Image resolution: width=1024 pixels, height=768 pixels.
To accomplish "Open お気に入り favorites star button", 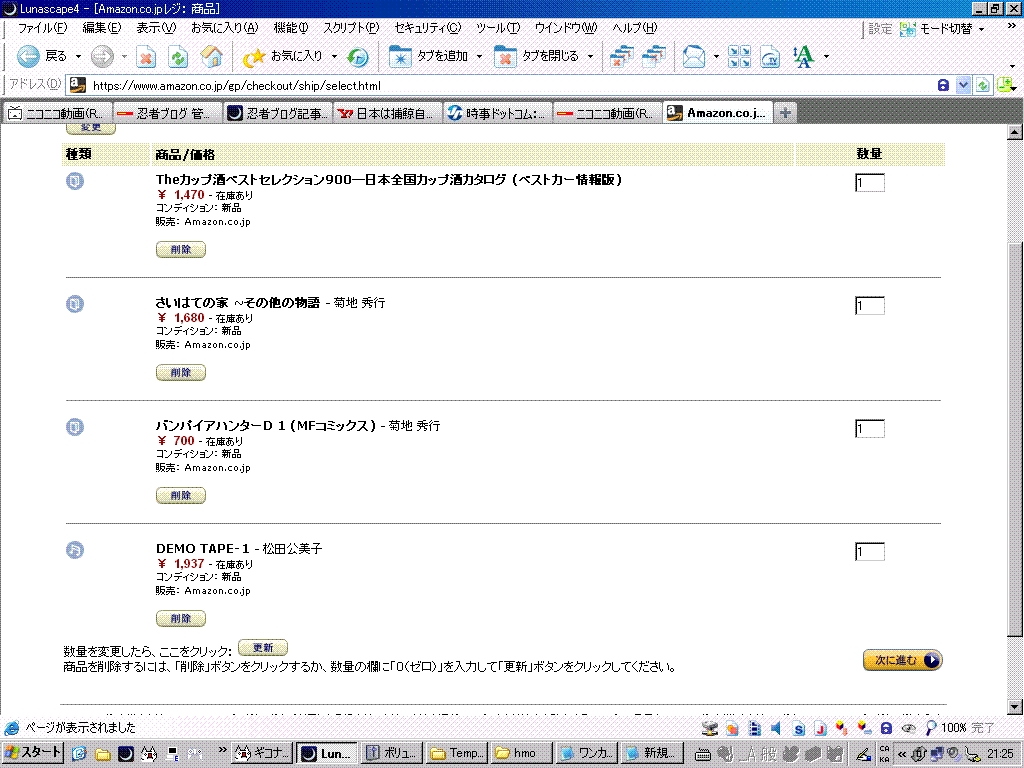I will [283, 57].
